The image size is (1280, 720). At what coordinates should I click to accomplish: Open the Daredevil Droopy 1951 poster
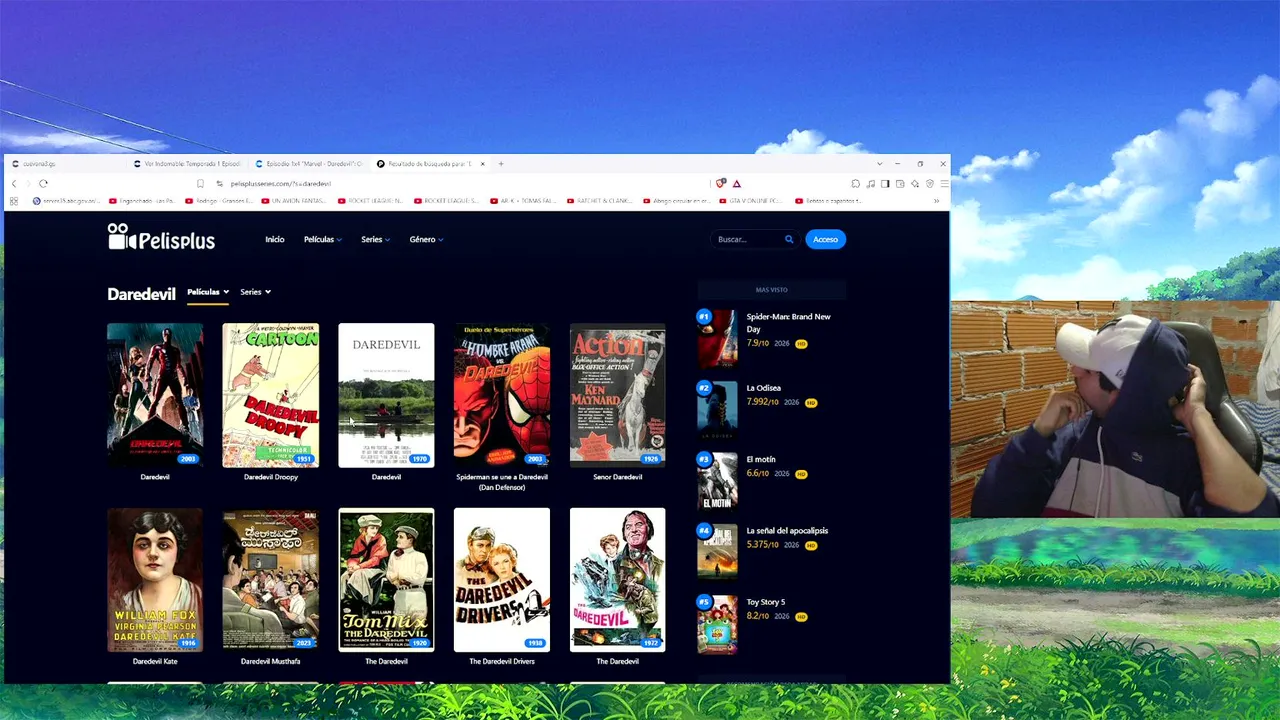click(271, 395)
